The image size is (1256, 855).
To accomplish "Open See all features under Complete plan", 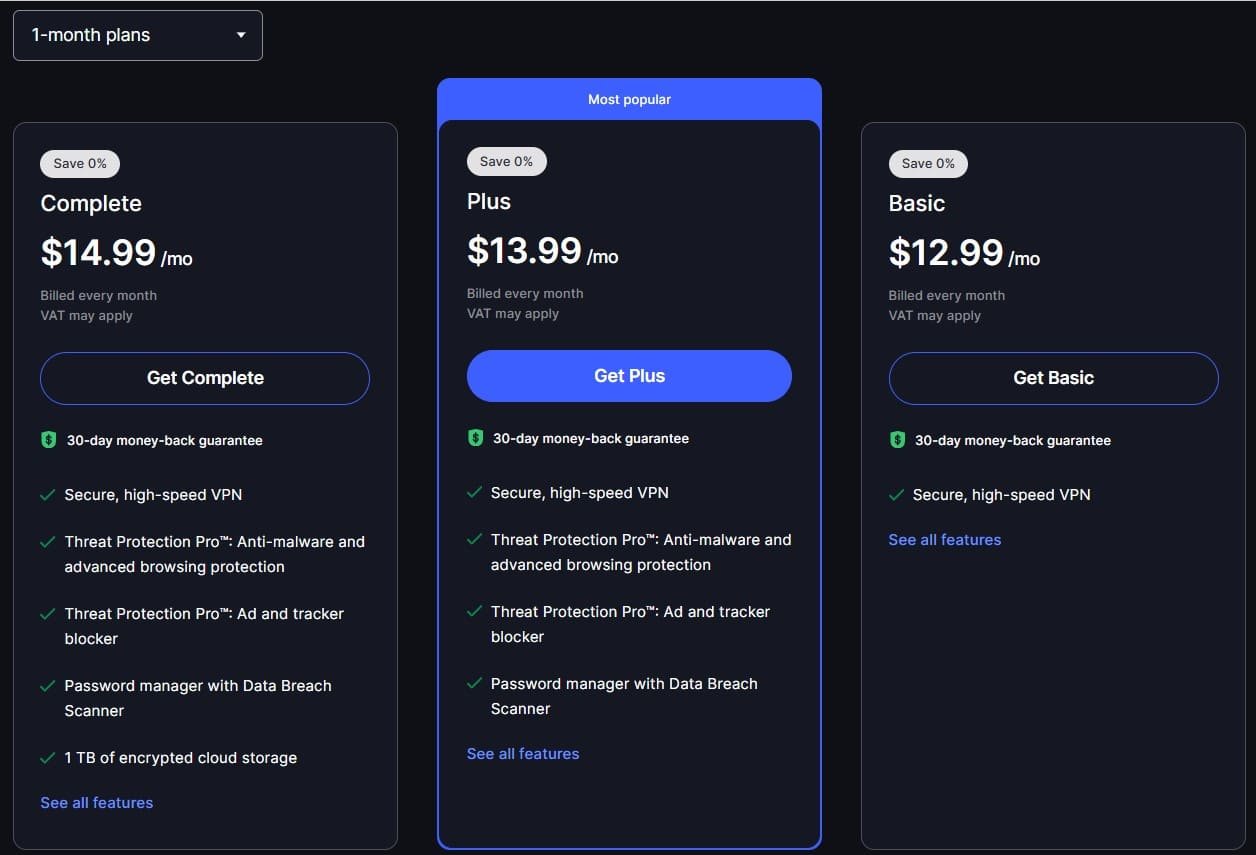I will tap(97, 803).
